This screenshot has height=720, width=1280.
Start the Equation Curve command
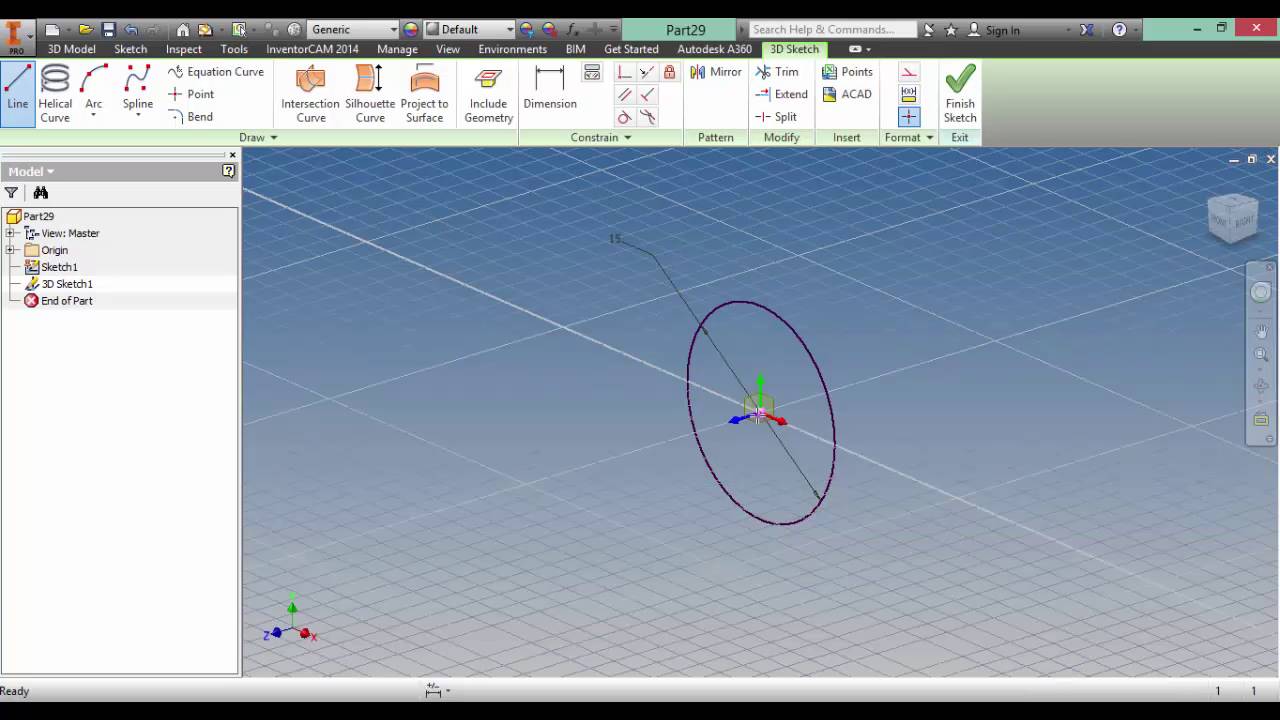click(x=216, y=72)
